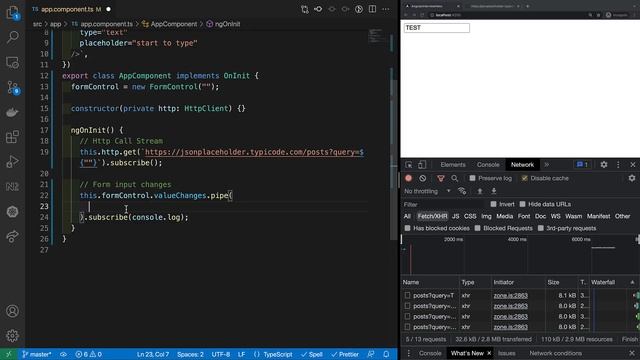This screenshot has width=640, height=360.
Task: Open Network panel settings gear
Action: 632,178
